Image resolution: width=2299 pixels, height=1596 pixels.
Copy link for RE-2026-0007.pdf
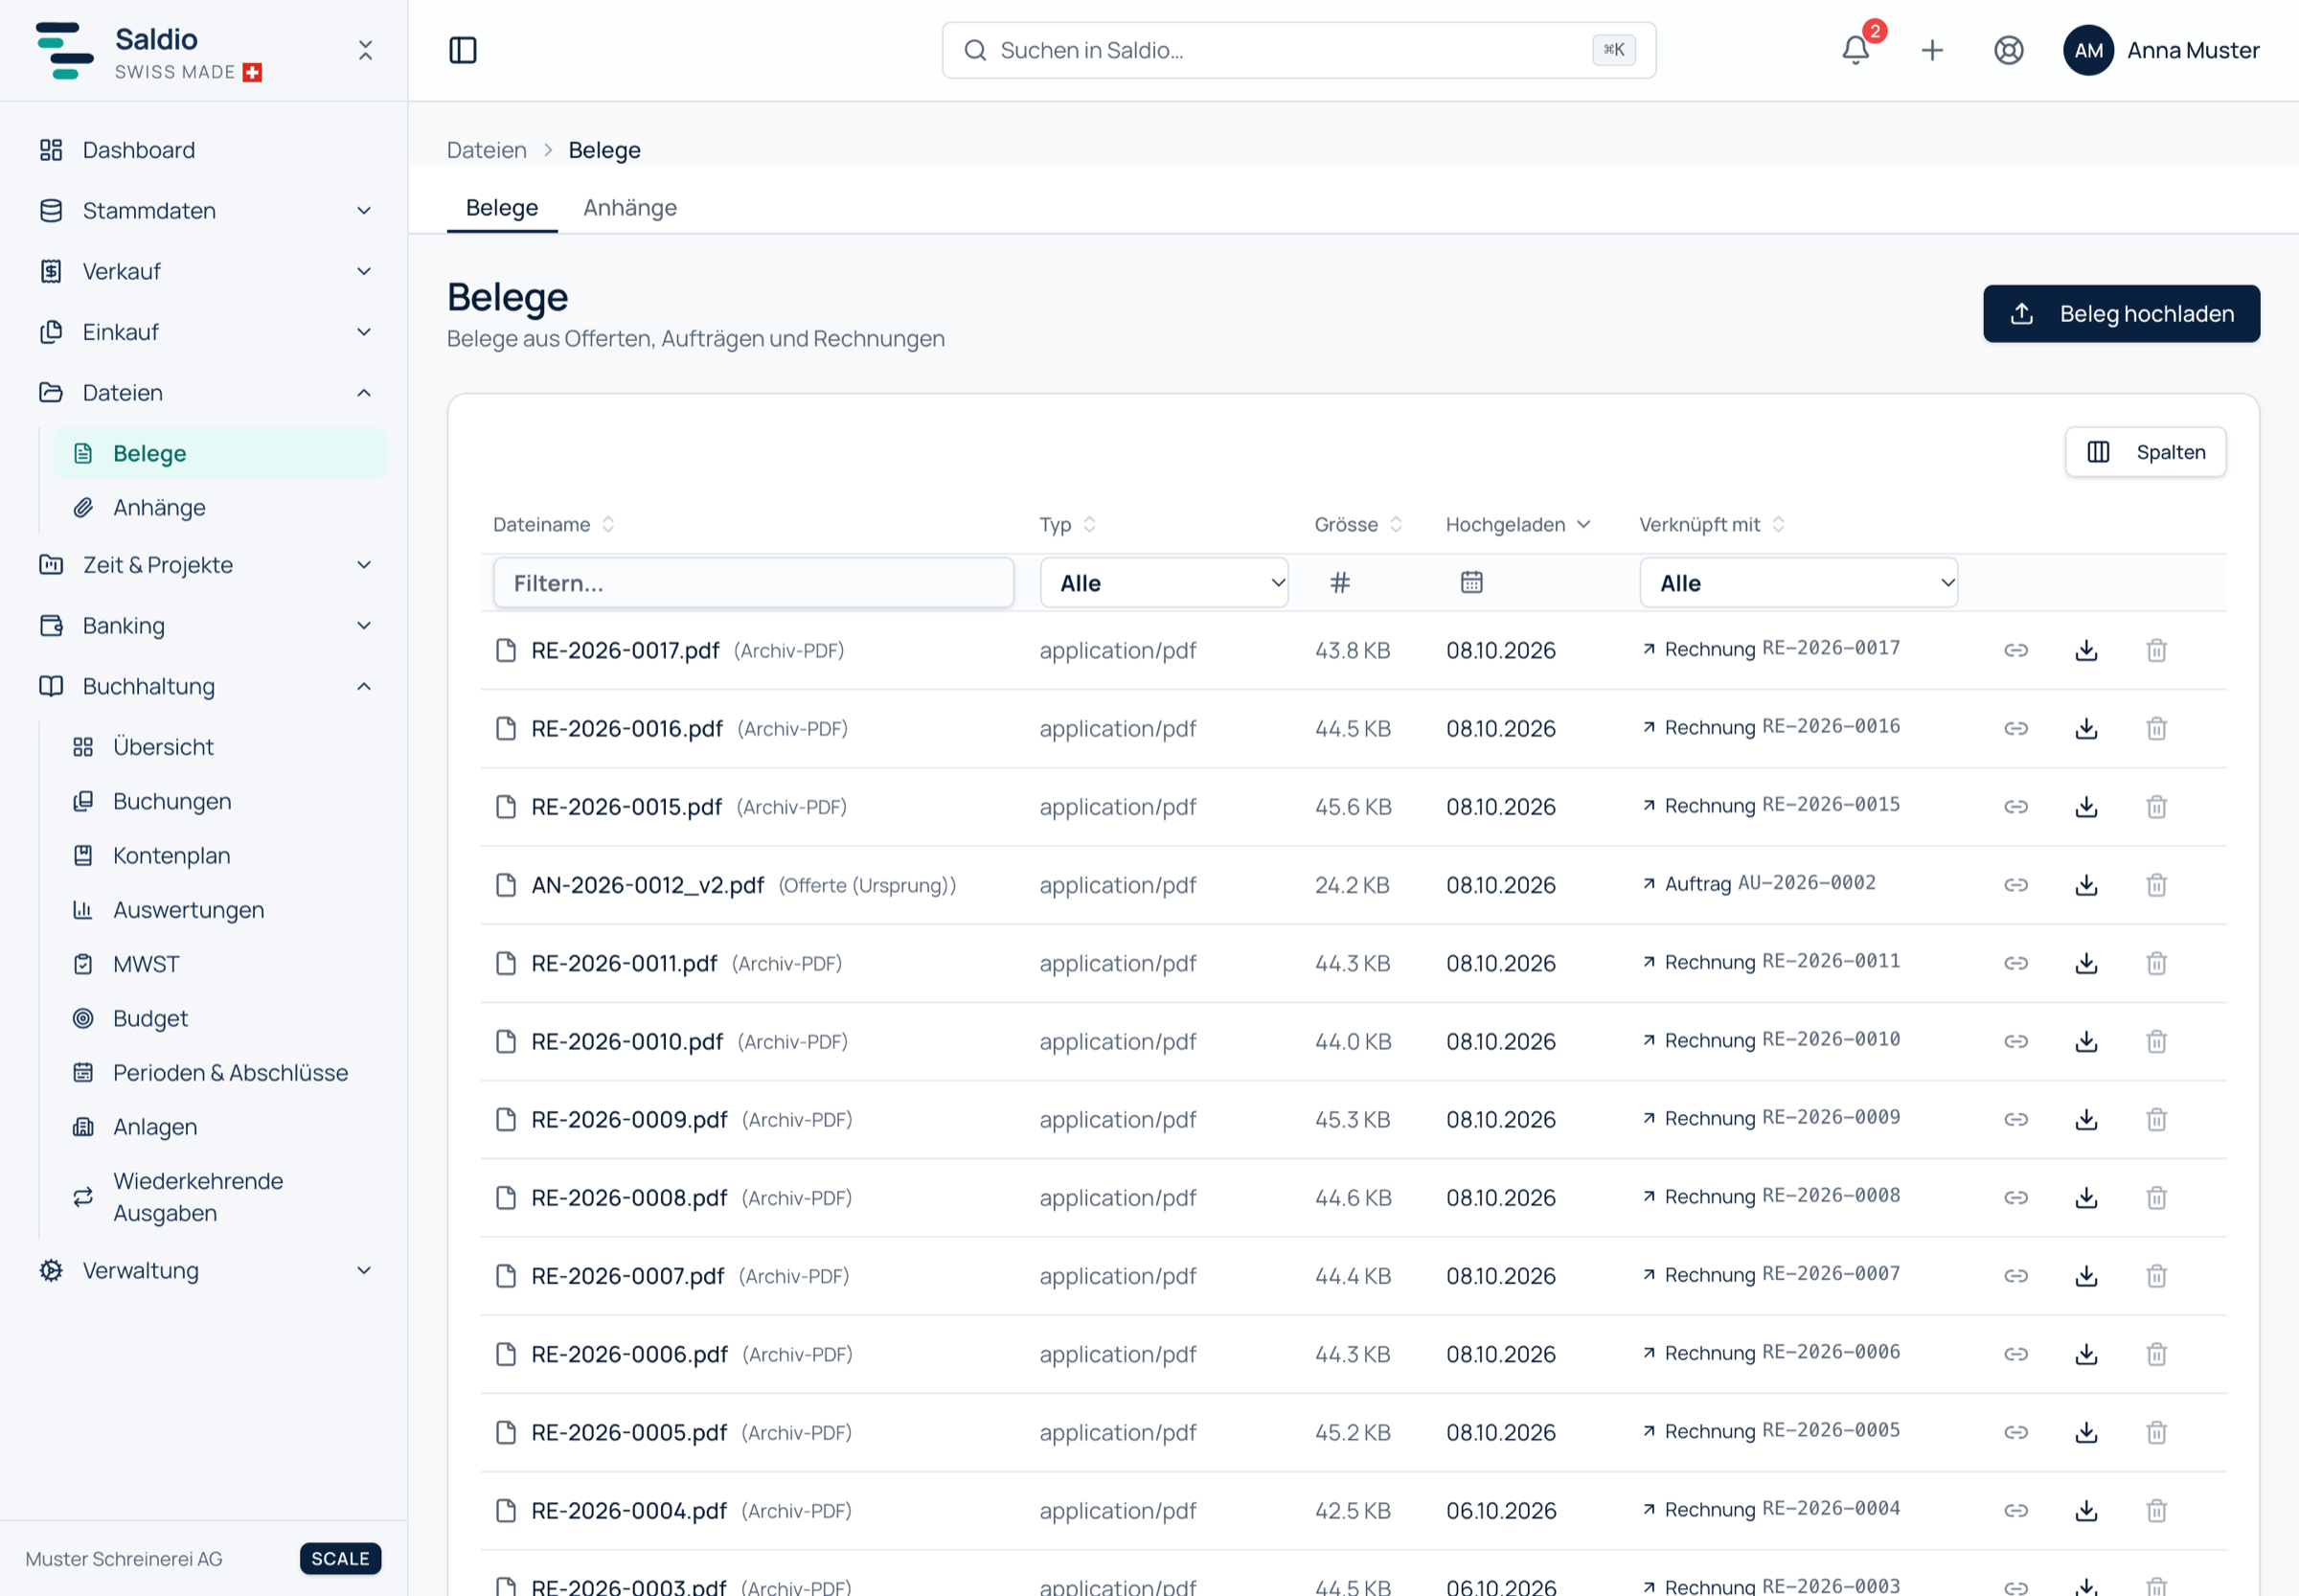click(x=2016, y=1276)
